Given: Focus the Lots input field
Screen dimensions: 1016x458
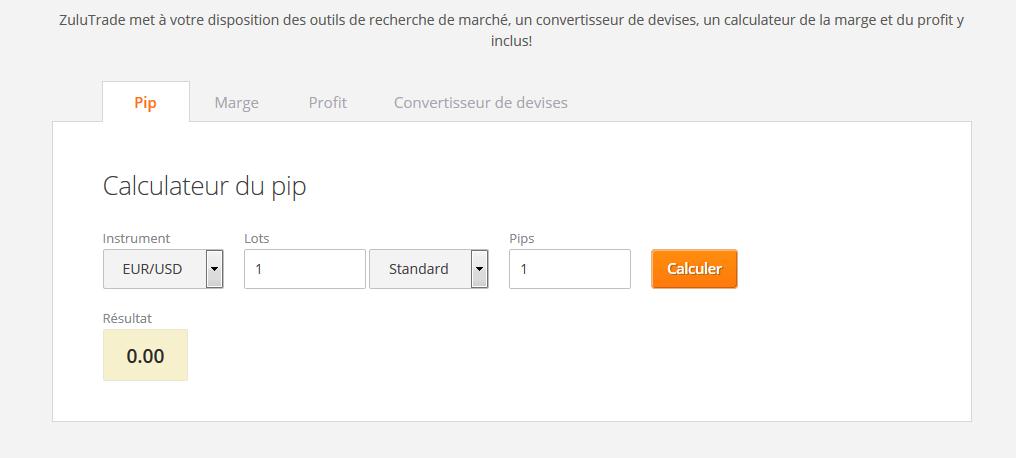Looking at the screenshot, I should [x=304, y=269].
